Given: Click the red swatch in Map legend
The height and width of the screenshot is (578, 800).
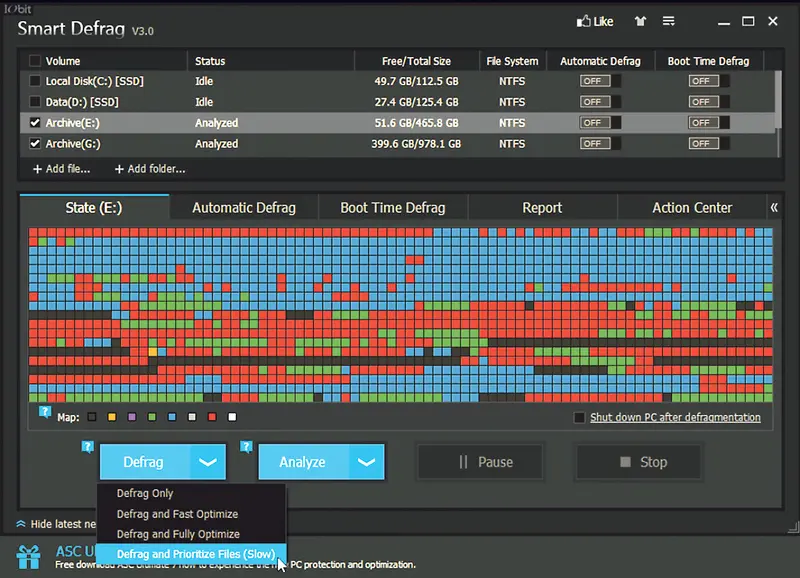Looking at the screenshot, I should (x=212, y=417).
